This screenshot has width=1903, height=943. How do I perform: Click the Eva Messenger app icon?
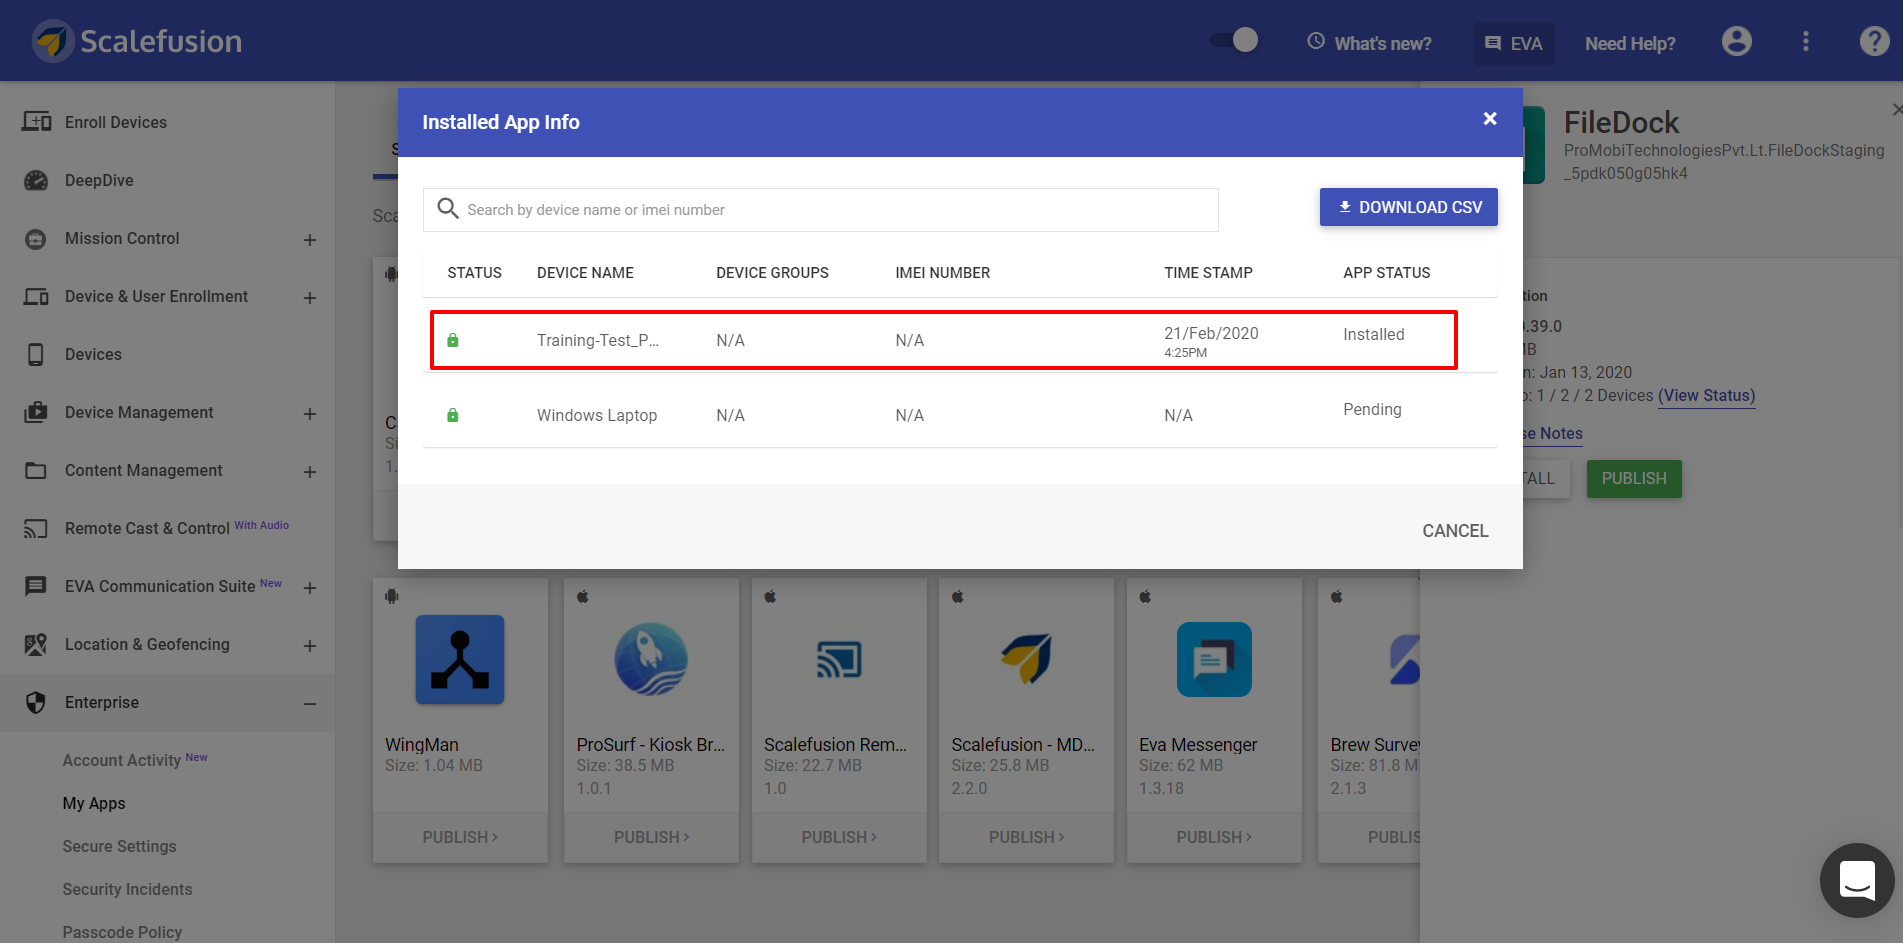coord(1214,659)
